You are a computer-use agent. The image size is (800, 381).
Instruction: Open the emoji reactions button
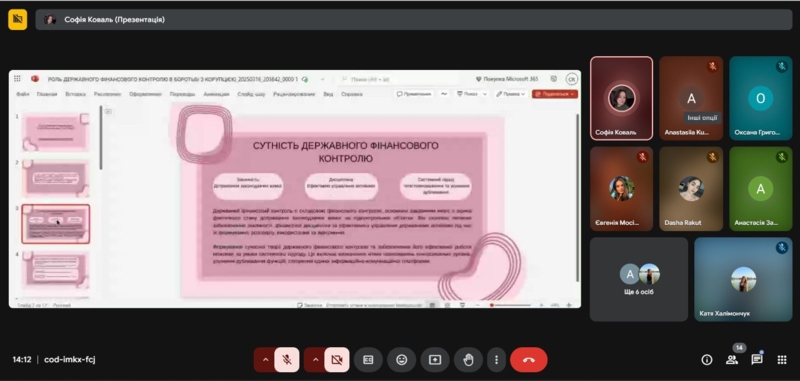click(402, 360)
